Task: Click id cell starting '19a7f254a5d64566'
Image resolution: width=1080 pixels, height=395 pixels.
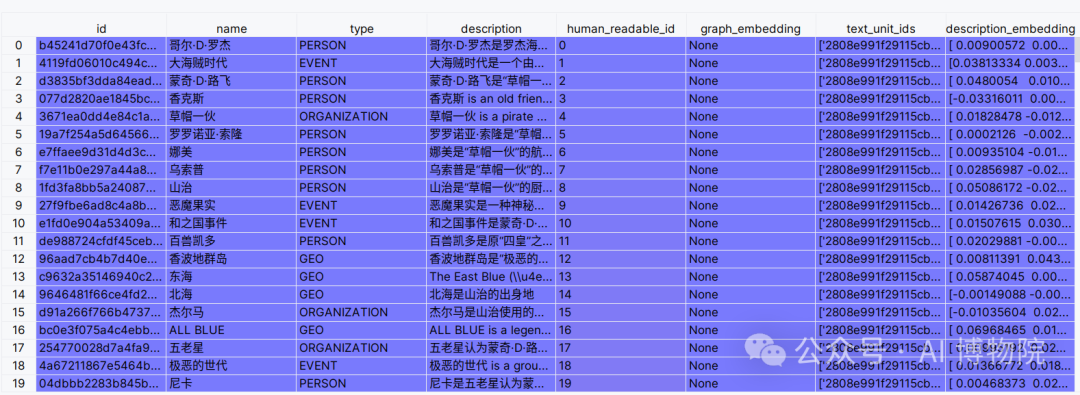Action: click(x=101, y=134)
